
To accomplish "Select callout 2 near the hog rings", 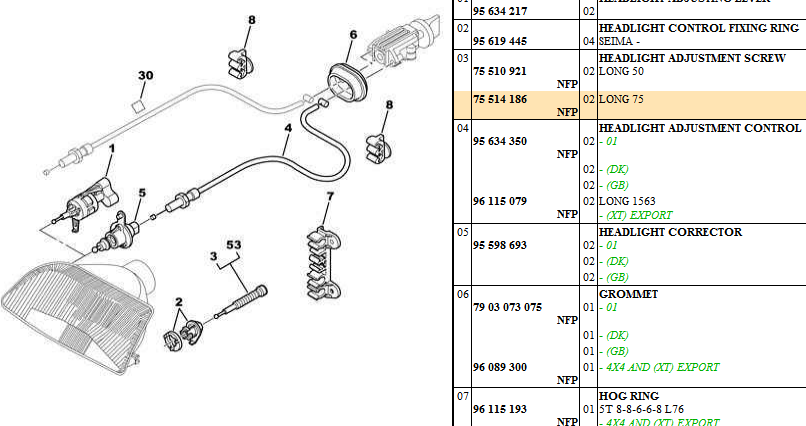I will tap(178, 301).
